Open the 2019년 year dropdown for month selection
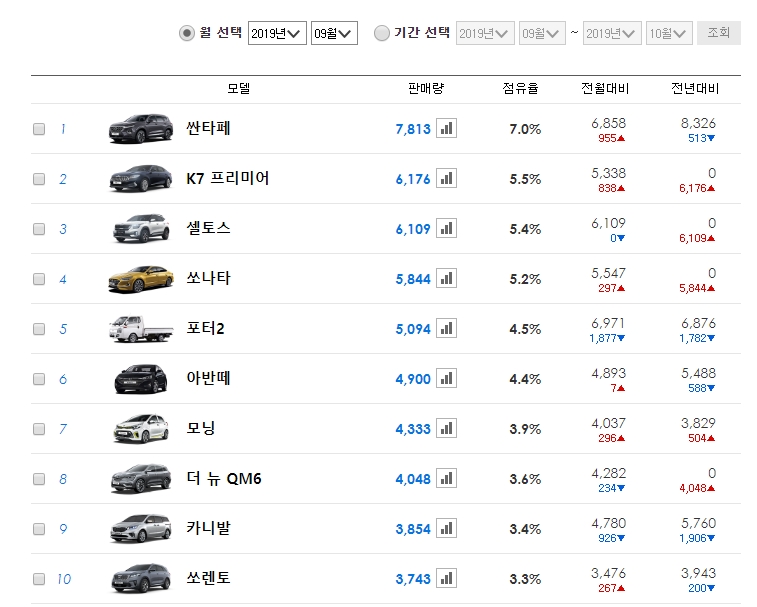 pyautogui.click(x=277, y=33)
